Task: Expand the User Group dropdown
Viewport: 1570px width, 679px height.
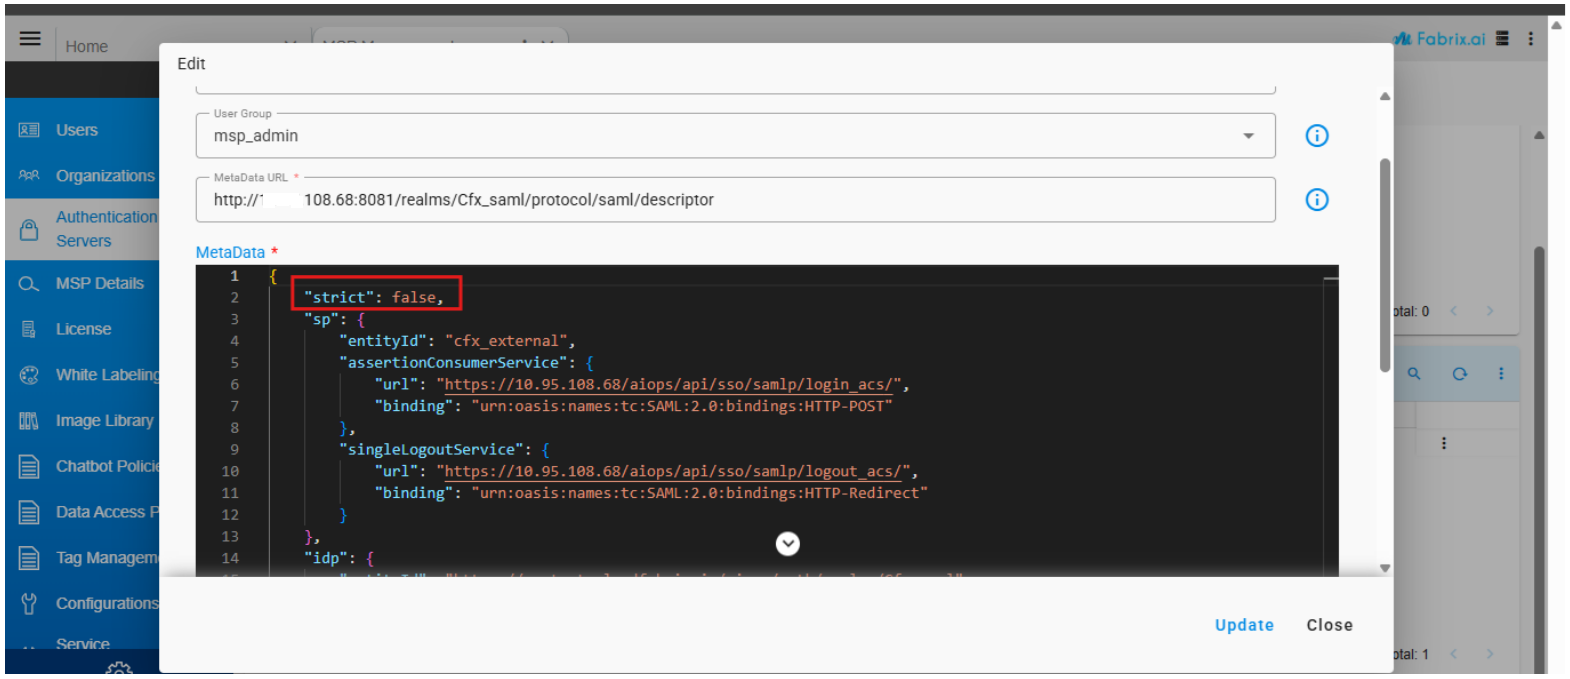Action: tap(1248, 136)
